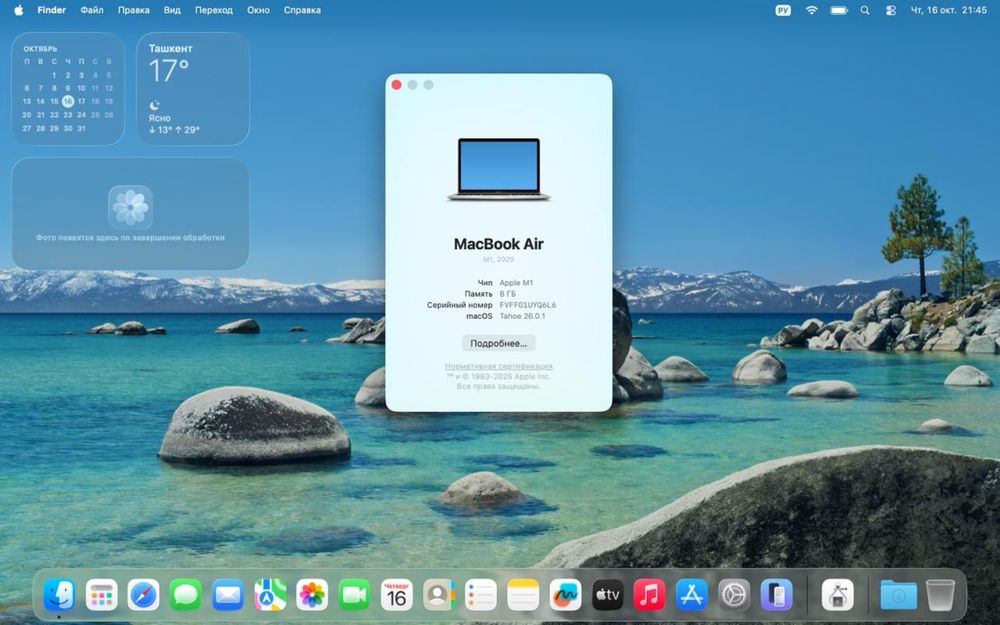Close the About This Mac window
Screen dimensions: 1000x625
point(396,85)
